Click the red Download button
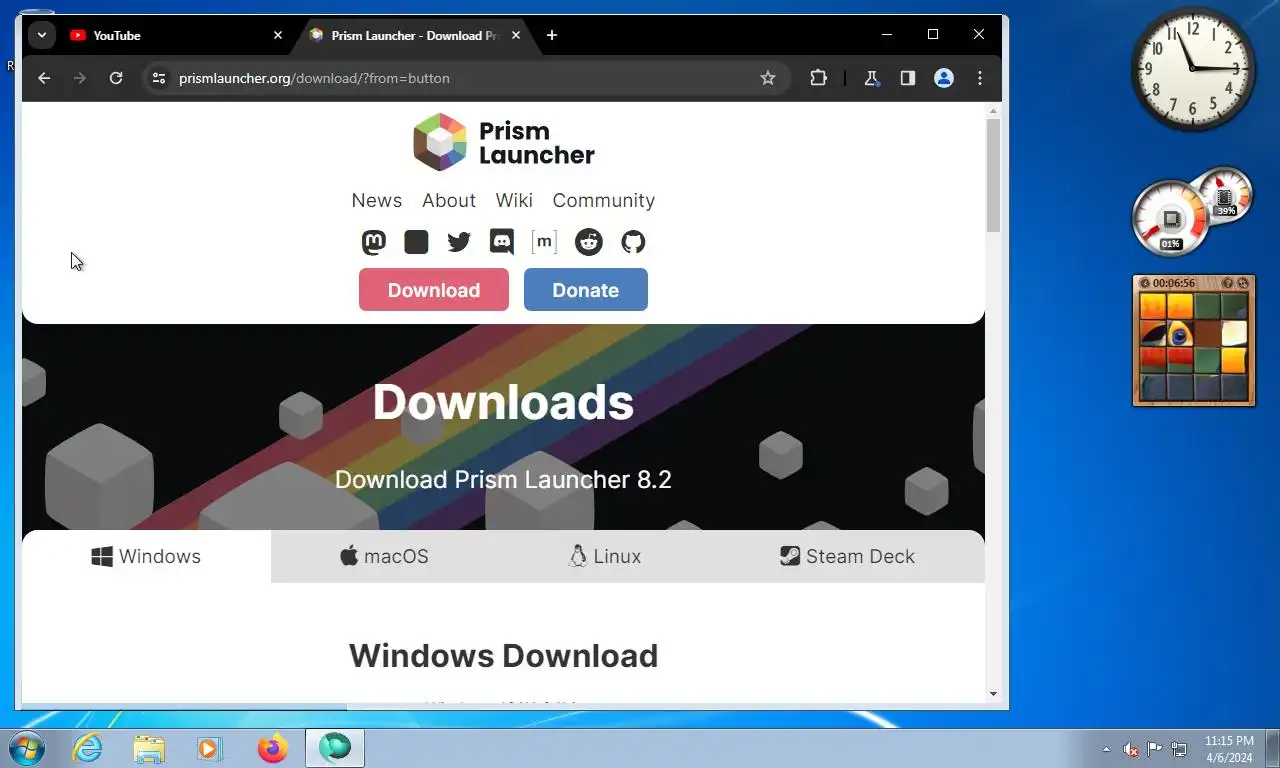This screenshot has height=768, width=1280. click(434, 290)
